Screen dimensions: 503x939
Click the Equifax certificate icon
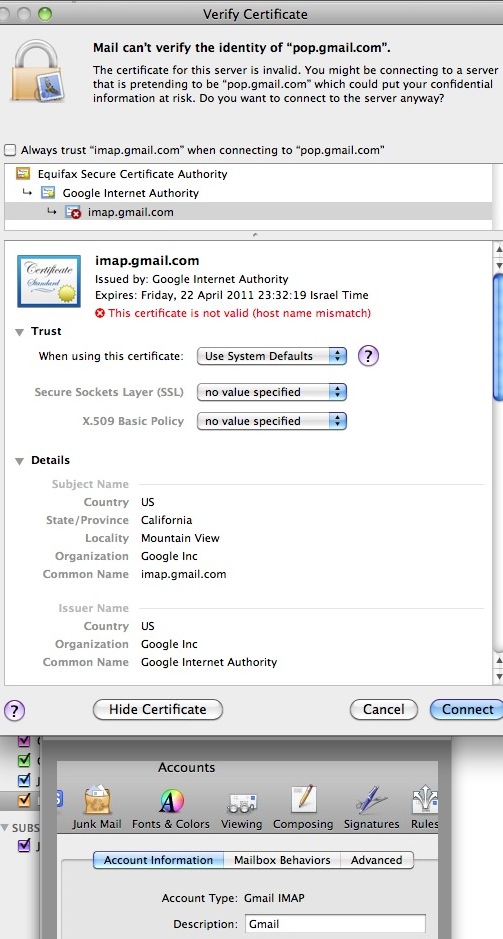pyautogui.click(x=23, y=174)
